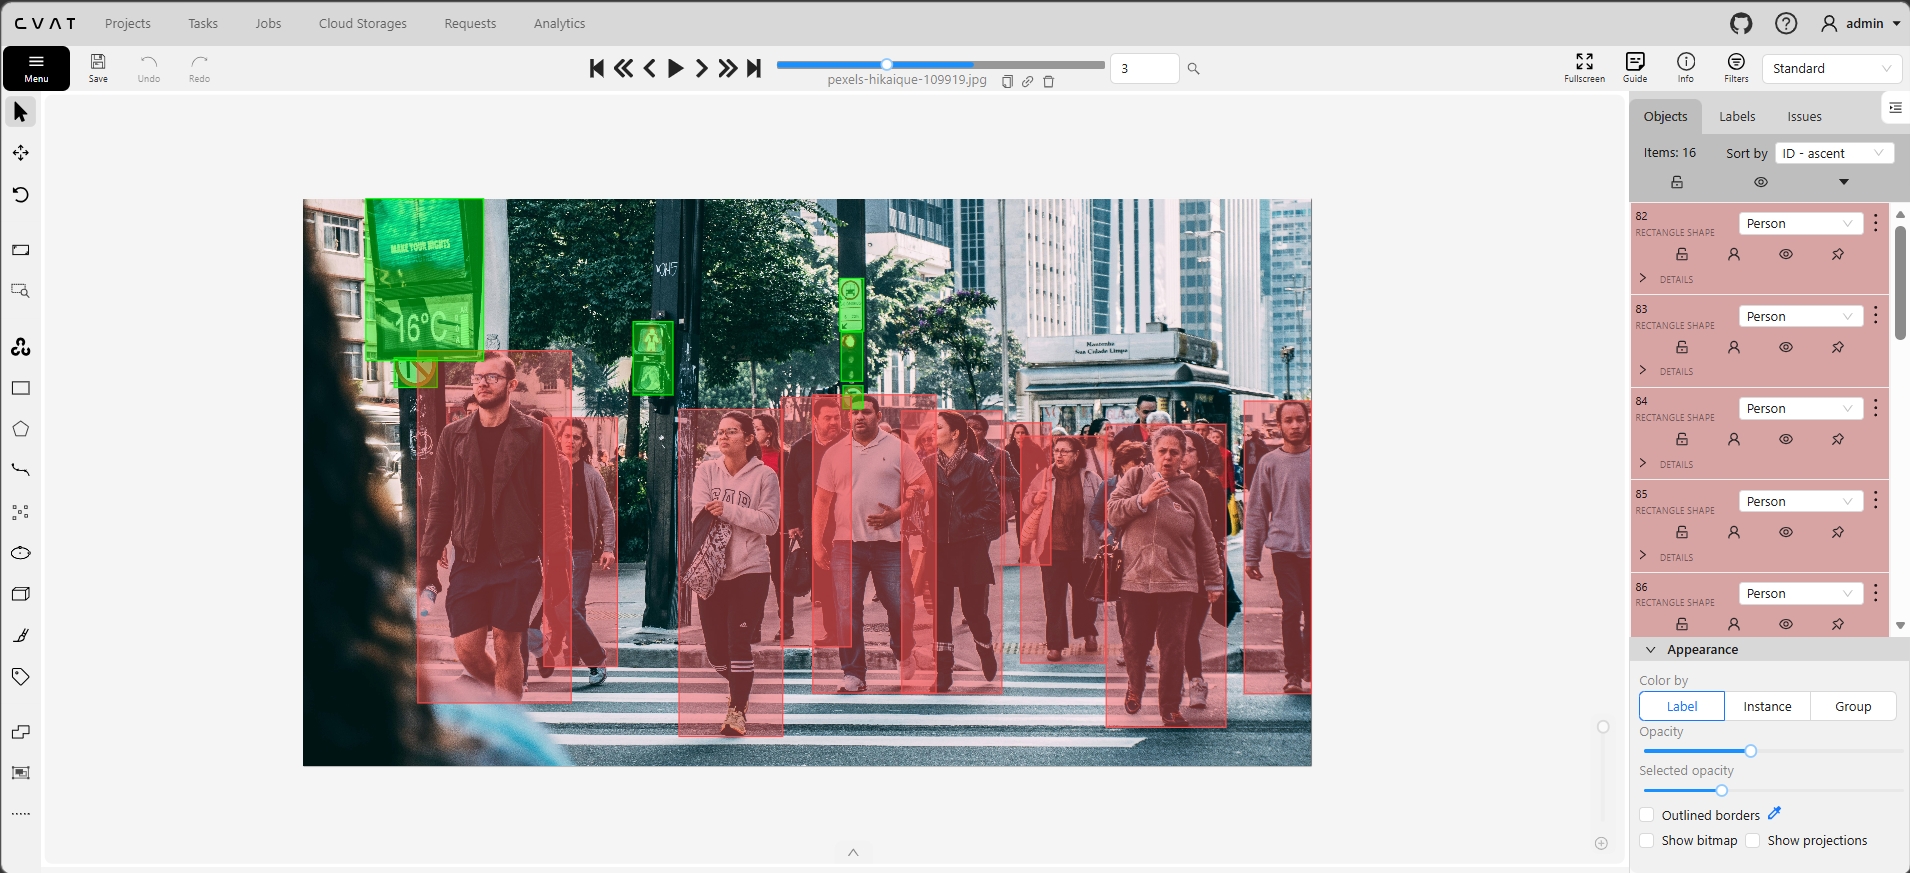Step forward several frames
The height and width of the screenshot is (873, 1910).
tap(728, 68)
